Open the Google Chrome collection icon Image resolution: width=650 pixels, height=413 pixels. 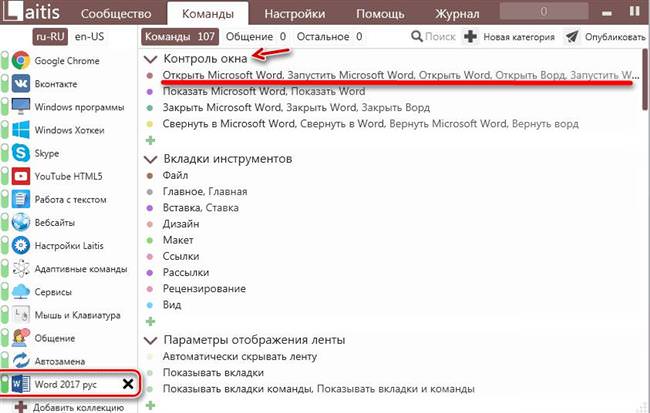21,61
